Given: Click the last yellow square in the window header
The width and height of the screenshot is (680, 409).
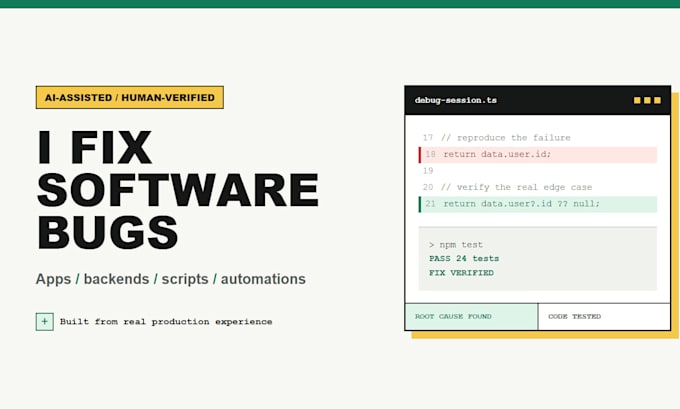Looking at the screenshot, I should 657,100.
